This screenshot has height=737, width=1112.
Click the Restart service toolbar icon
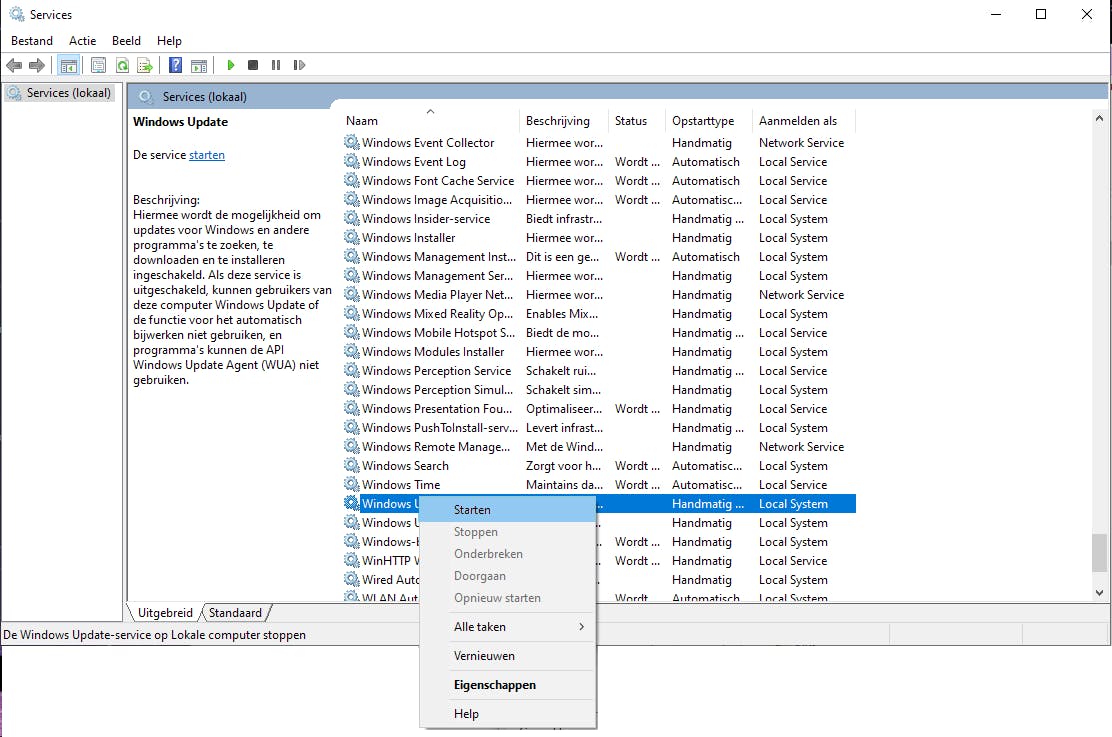[299, 65]
